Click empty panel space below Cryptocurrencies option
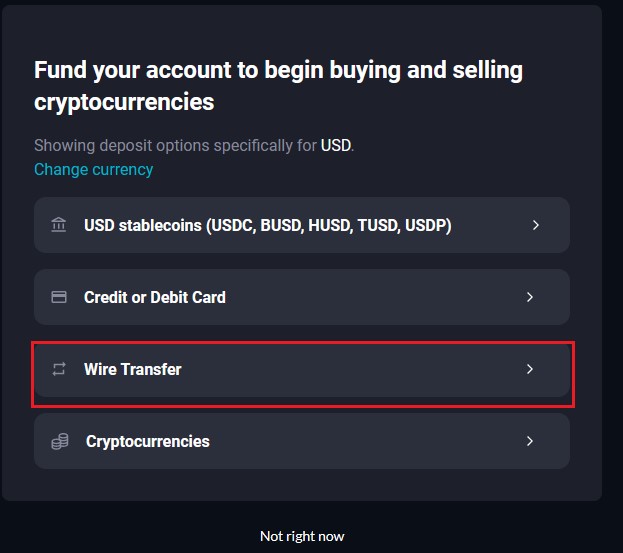The height and width of the screenshot is (553, 623). [302, 485]
